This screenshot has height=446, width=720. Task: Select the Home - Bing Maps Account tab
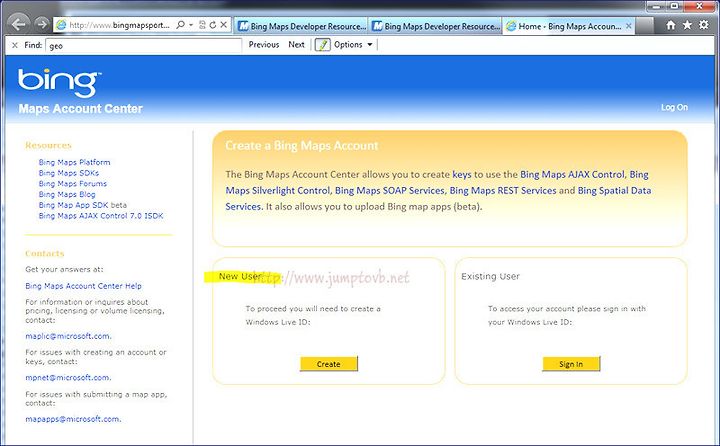click(568, 26)
